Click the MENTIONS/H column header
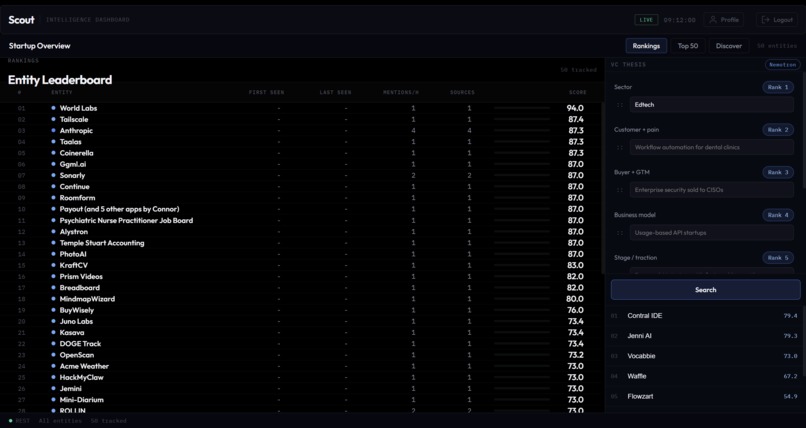 point(401,92)
